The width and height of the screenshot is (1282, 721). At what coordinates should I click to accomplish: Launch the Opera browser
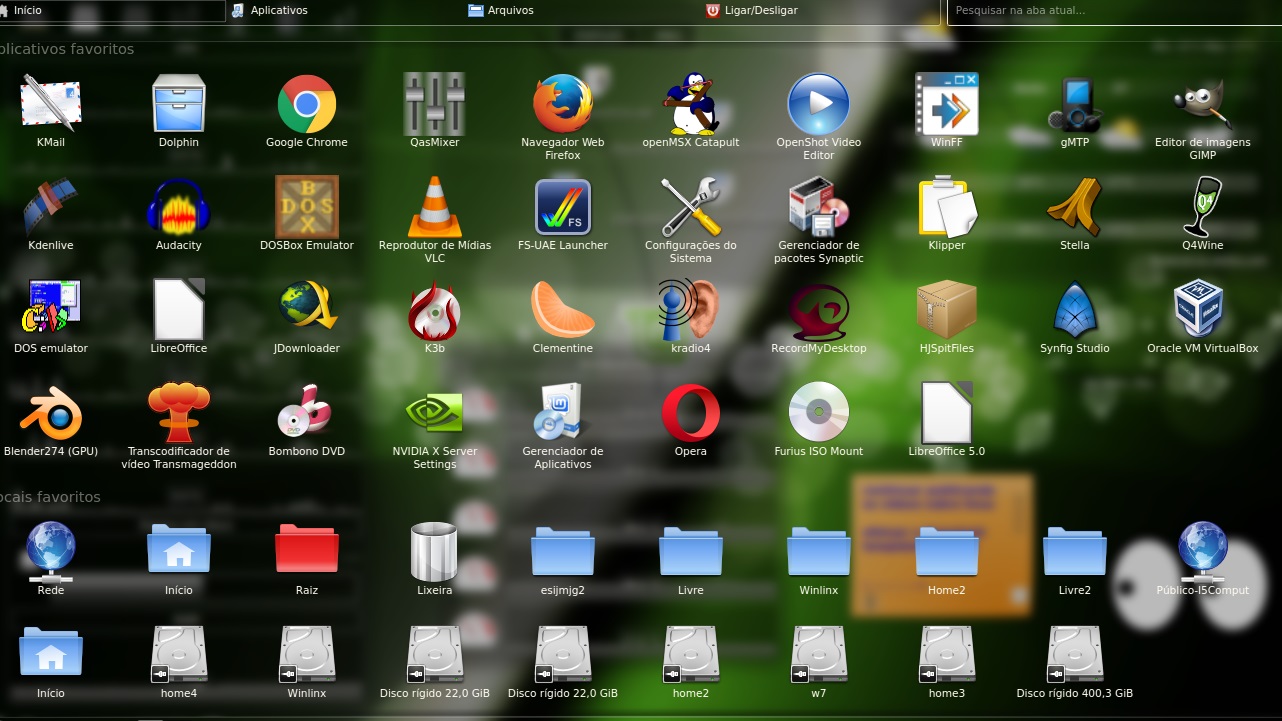tap(690, 414)
